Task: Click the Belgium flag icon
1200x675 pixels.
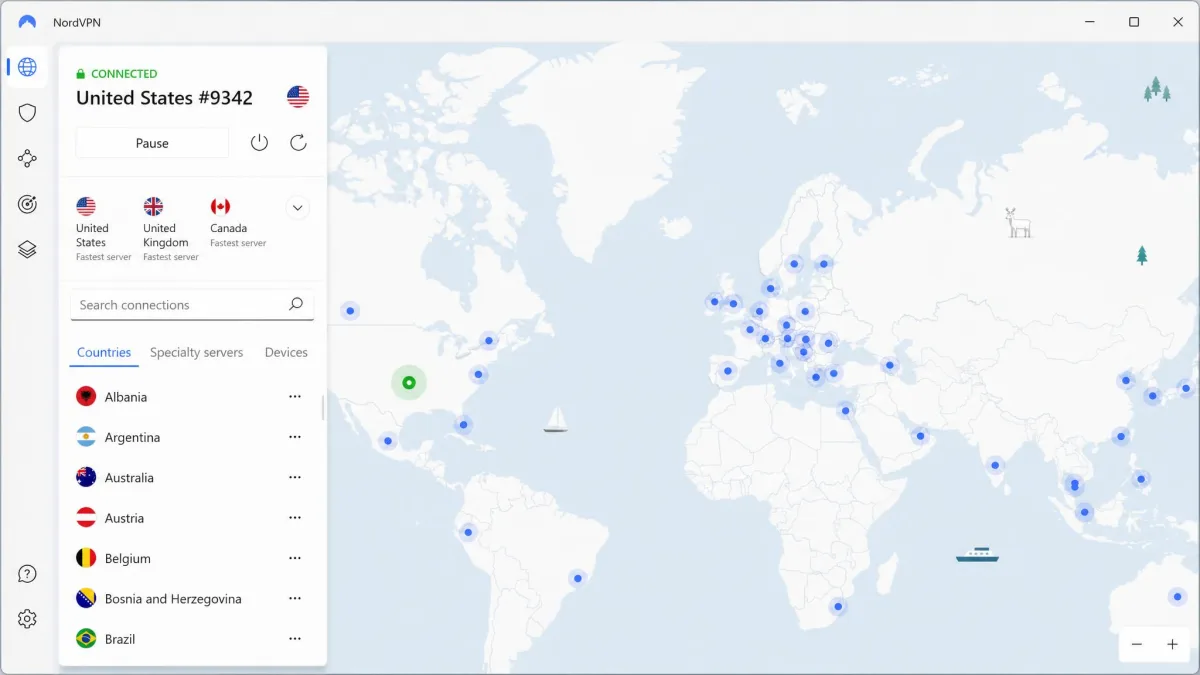Action: (86, 558)
